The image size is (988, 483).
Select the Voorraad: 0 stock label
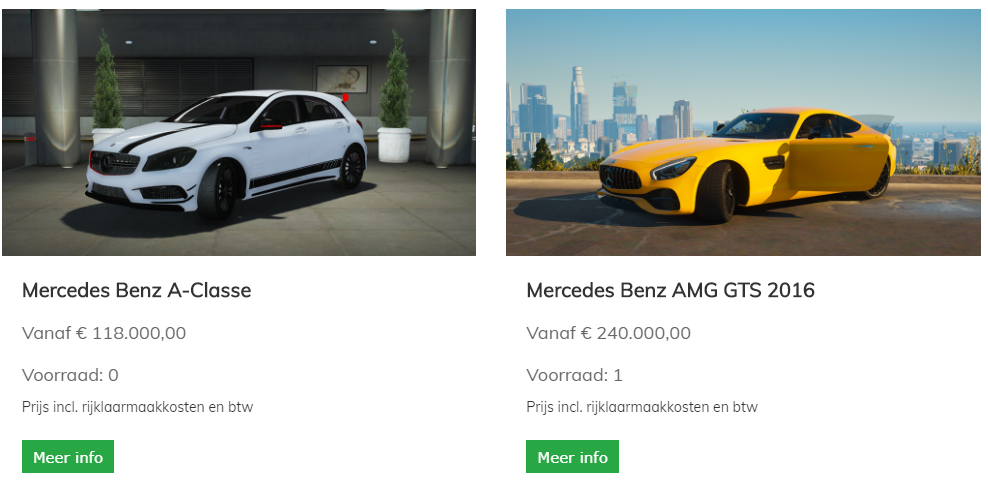coord(70,375)
